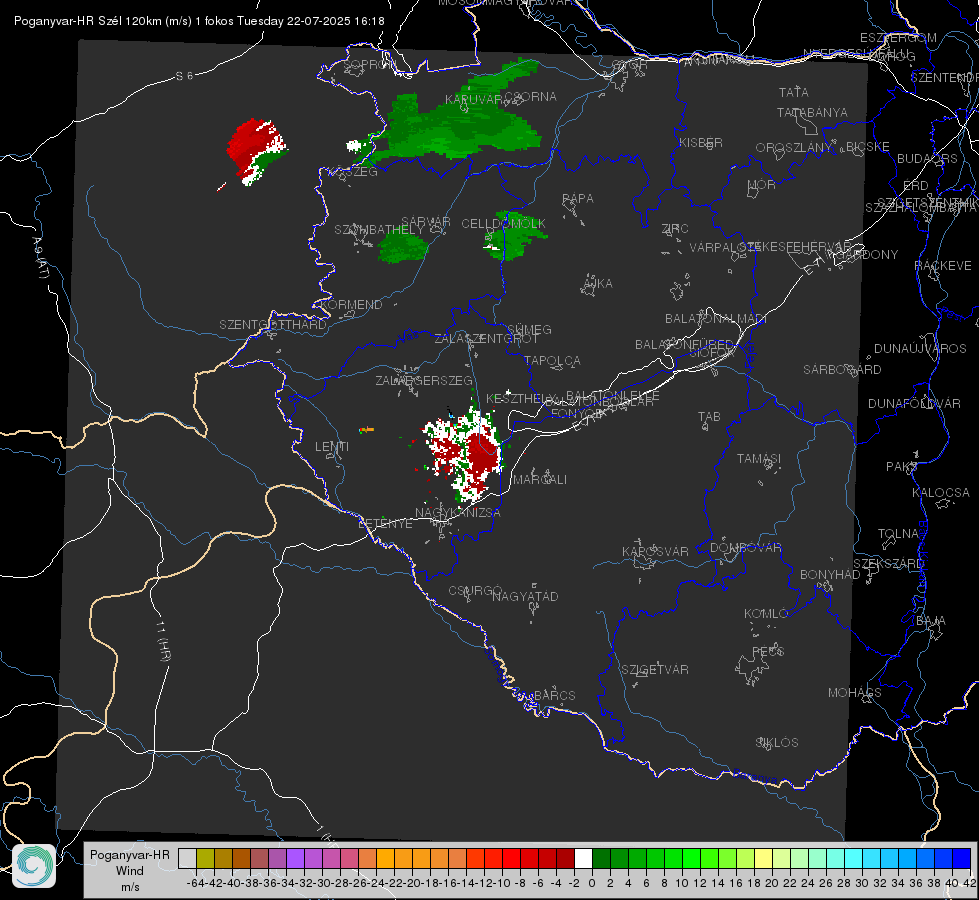Click the TAPOLCA label
This screenshot has height=900, width=979.
click(552, 360)
